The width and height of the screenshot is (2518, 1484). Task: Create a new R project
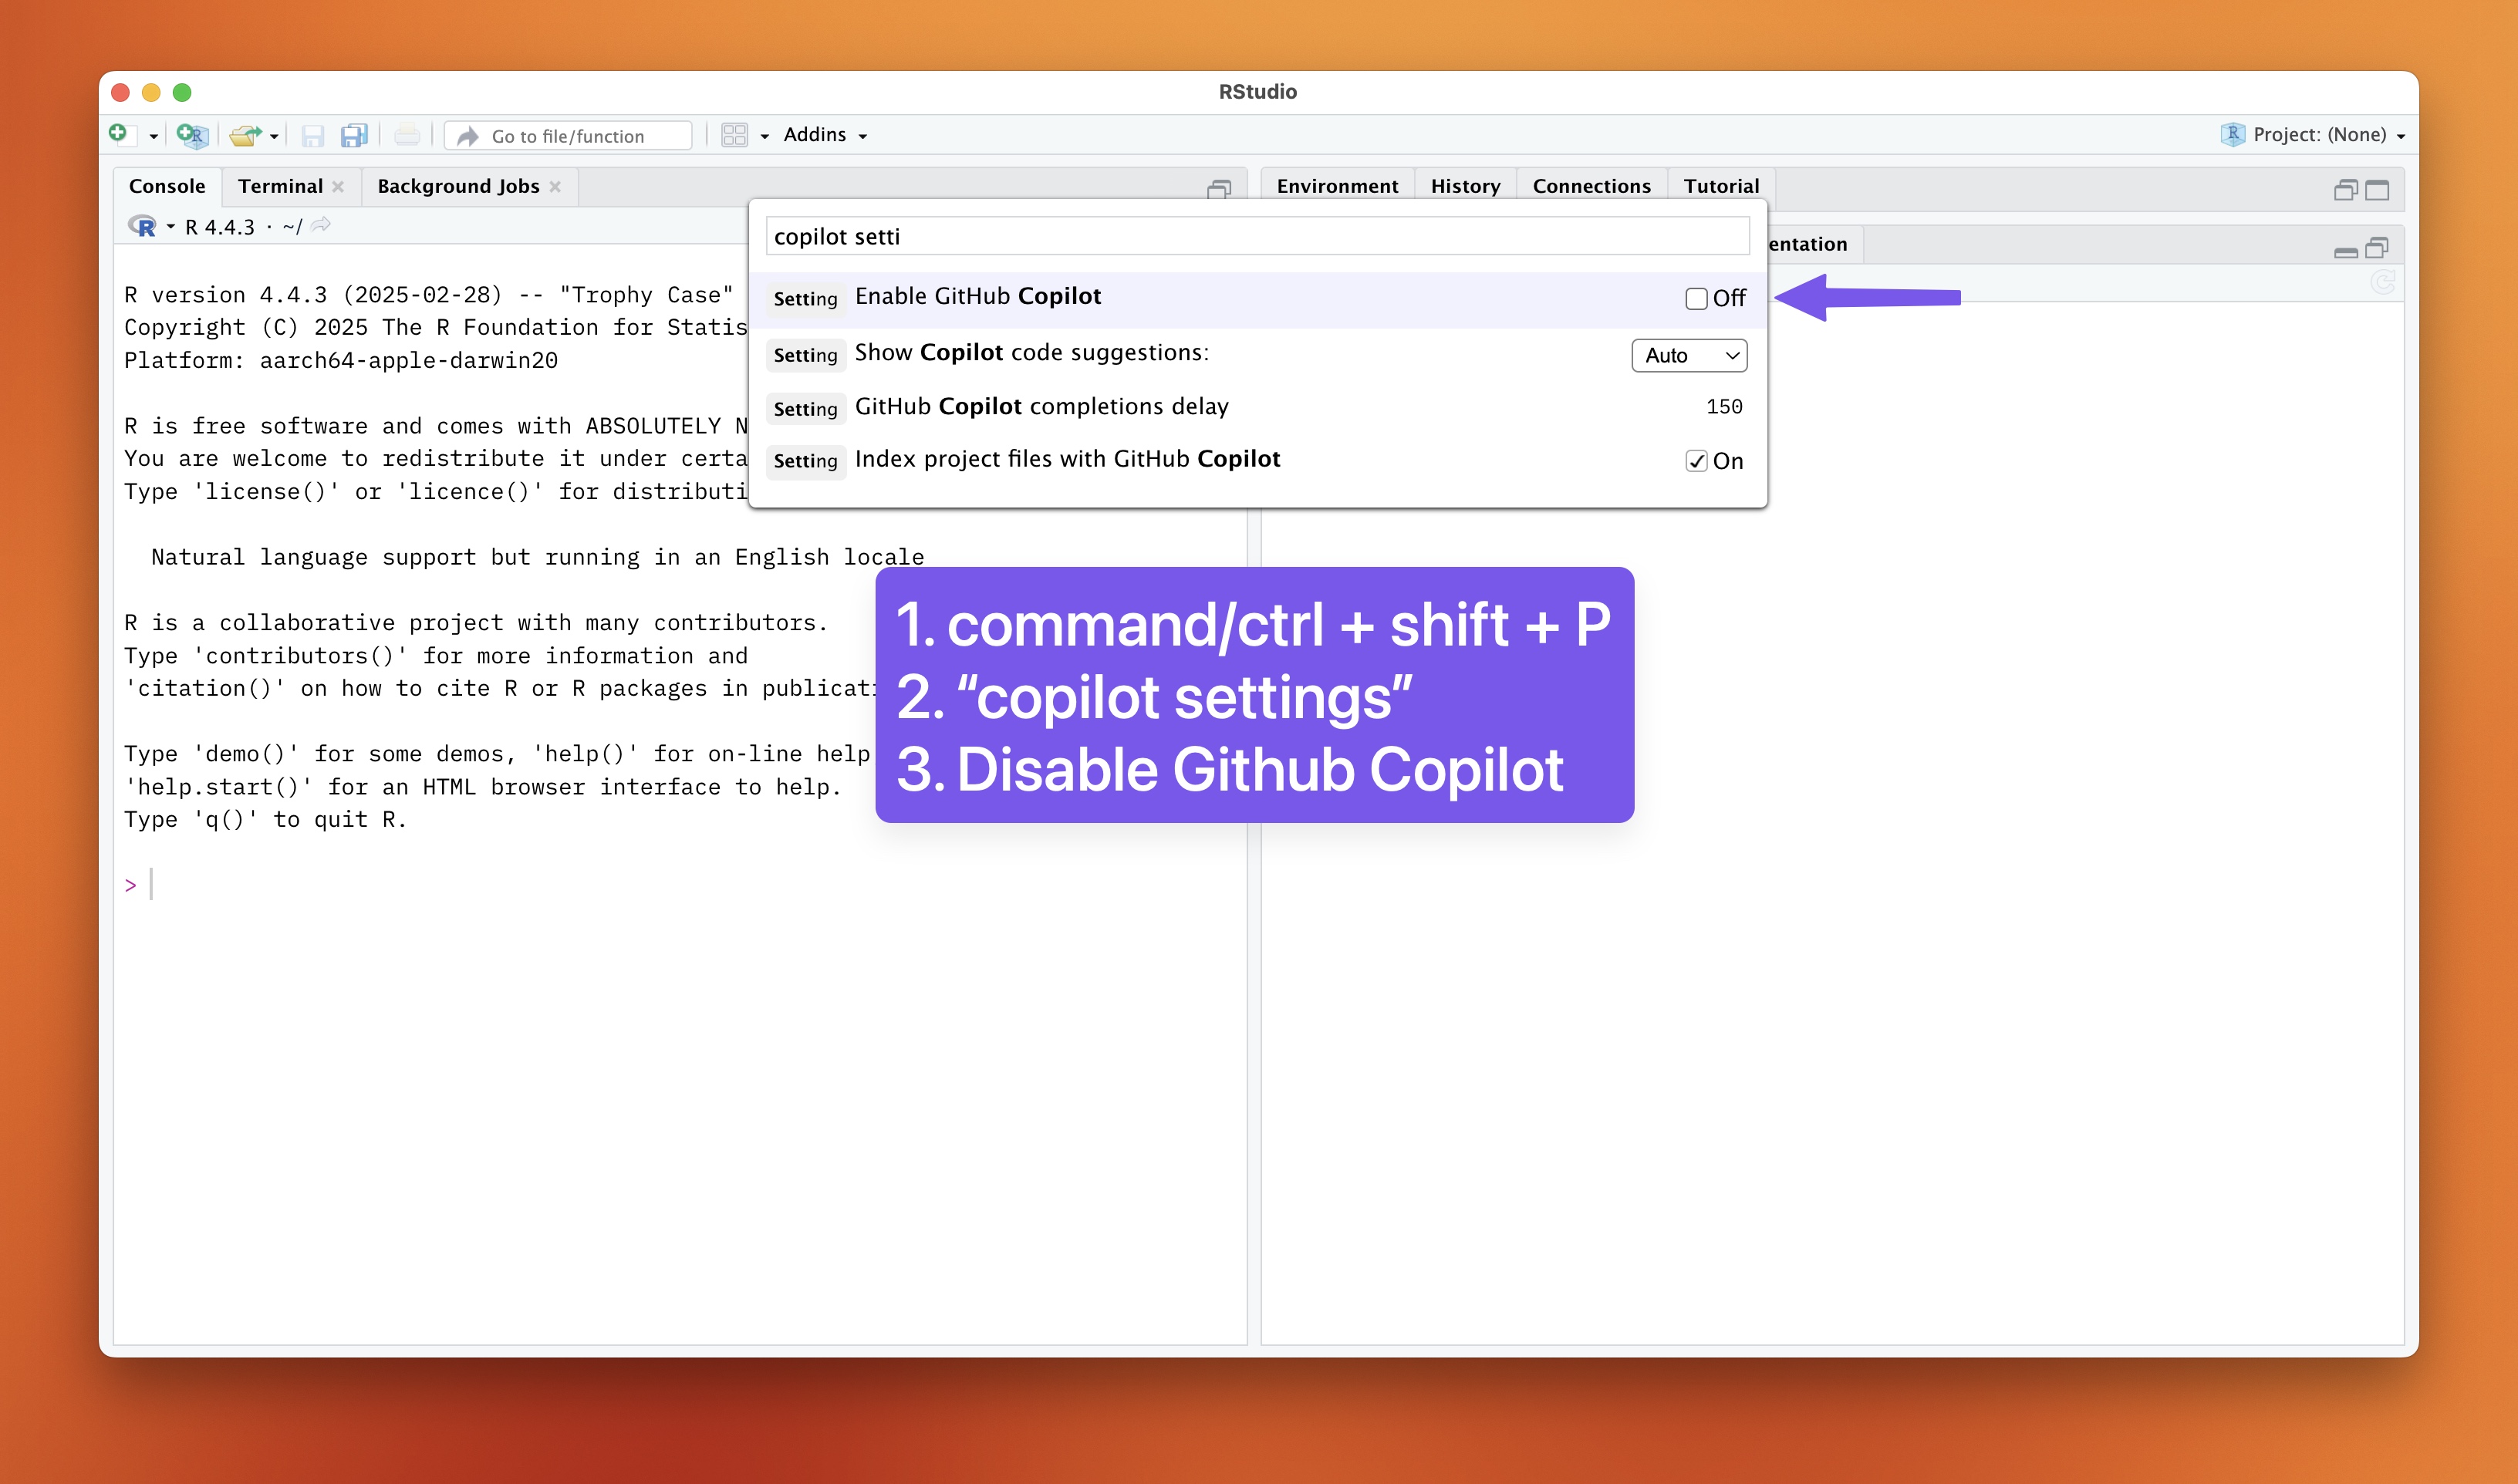coord(192,135)
